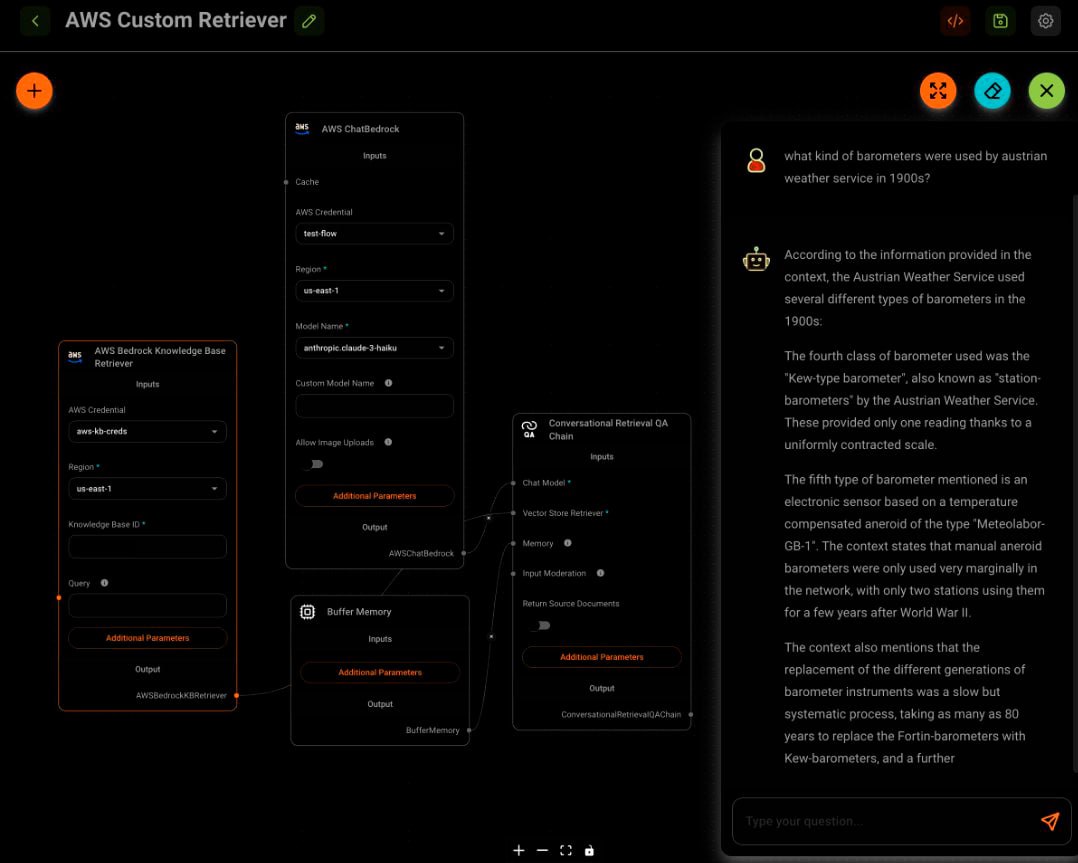This screenshot has width=1078, height=863.
Task: Select the AWS ChatBedrock node logo
Action: (302, 129)
